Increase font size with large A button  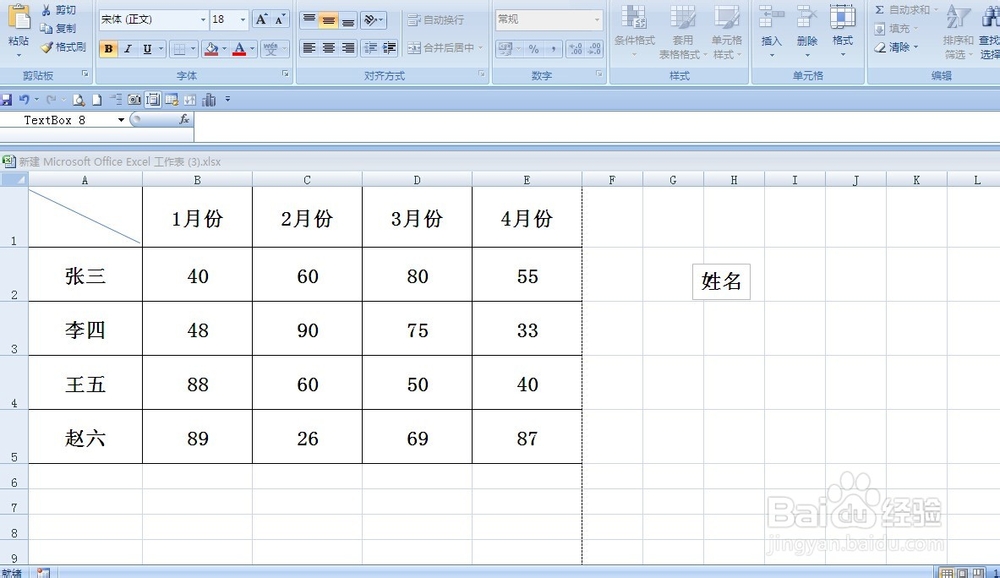click(261, 20)
